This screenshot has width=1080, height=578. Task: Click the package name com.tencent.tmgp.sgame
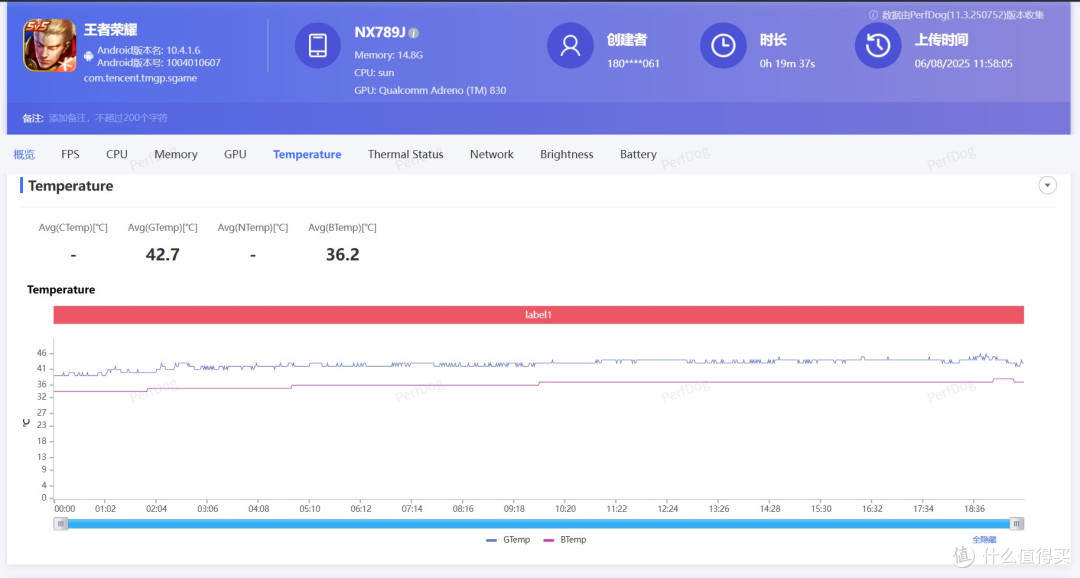click(141, 78)
